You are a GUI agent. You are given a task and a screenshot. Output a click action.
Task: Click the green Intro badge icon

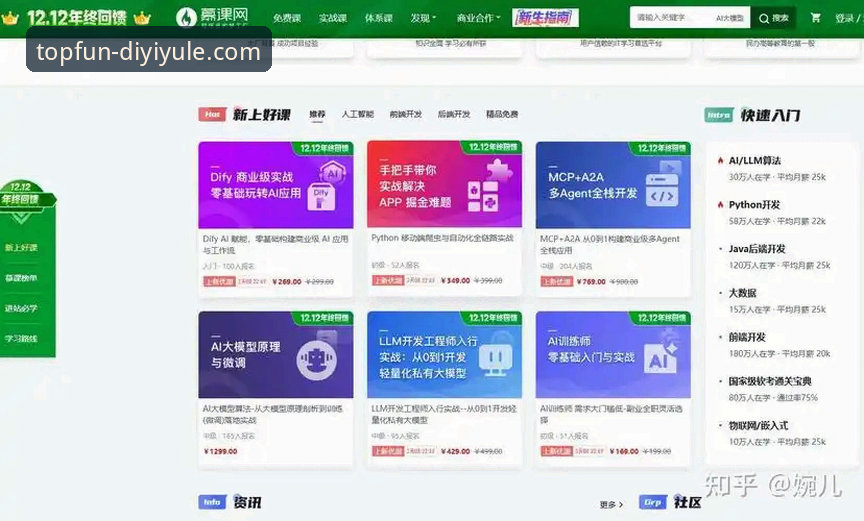[719, 115]
